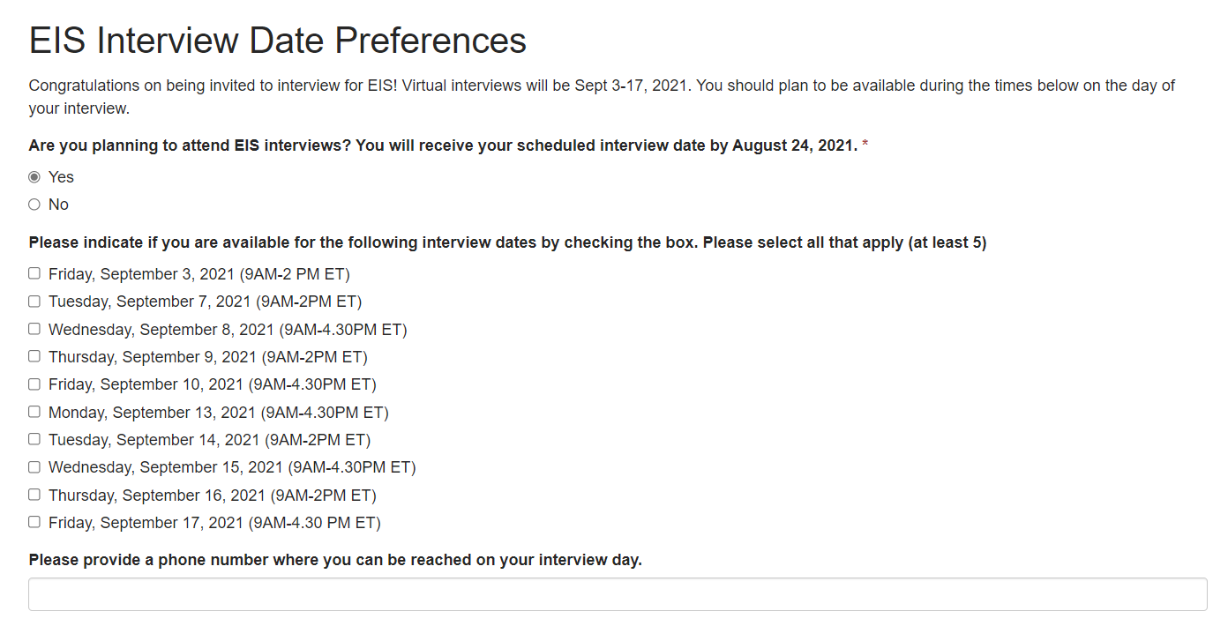The width and height of the screenshot is (1228, 626).
Task: Click the 'No' label text
Action: tap(59, 205)
